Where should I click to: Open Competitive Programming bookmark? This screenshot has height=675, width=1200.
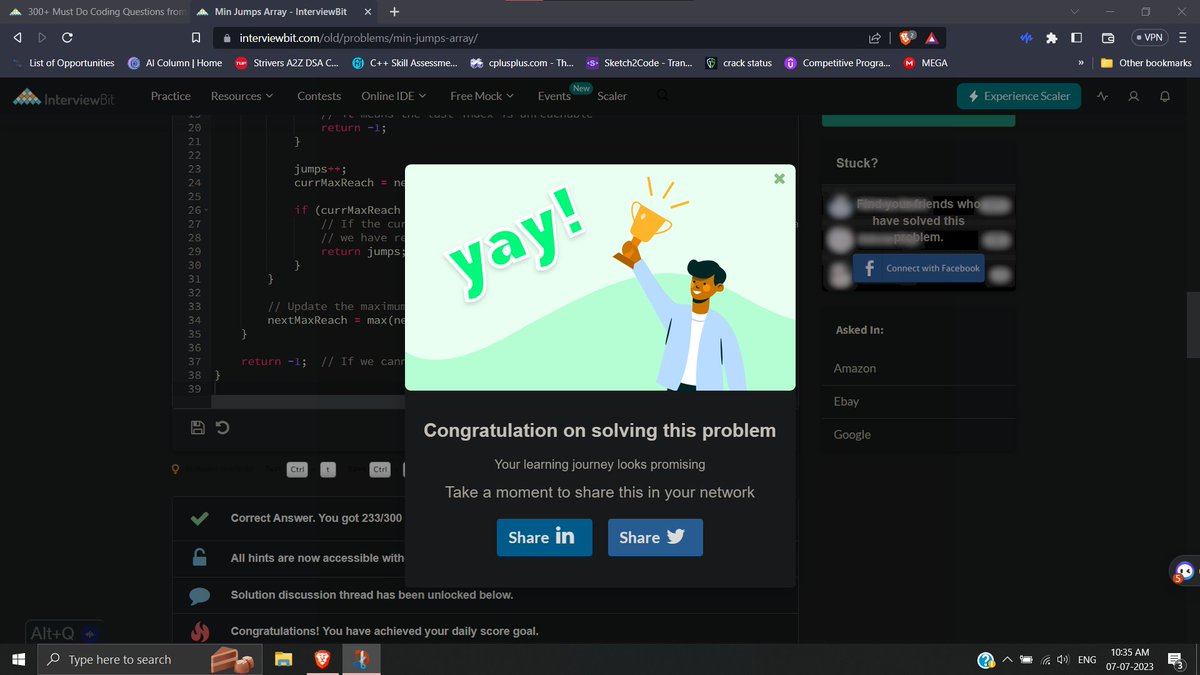[x=837, y=63]
